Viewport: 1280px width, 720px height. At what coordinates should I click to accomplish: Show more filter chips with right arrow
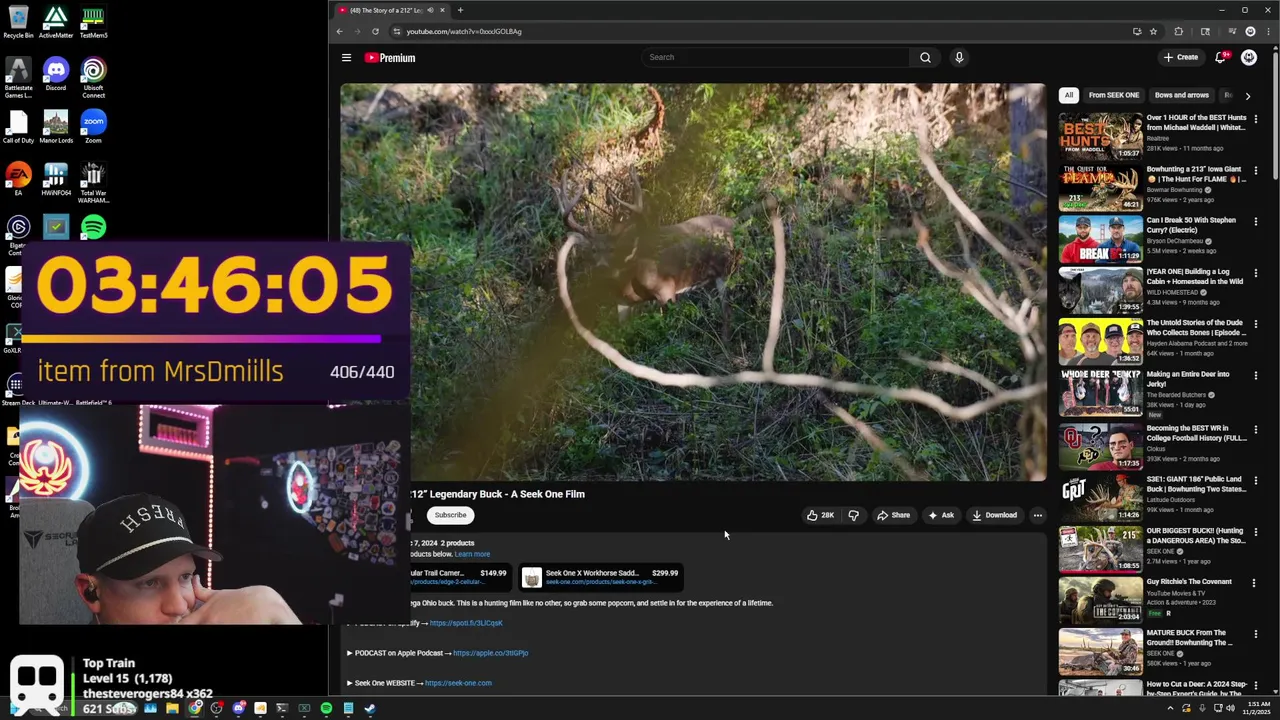(1247, 96)
